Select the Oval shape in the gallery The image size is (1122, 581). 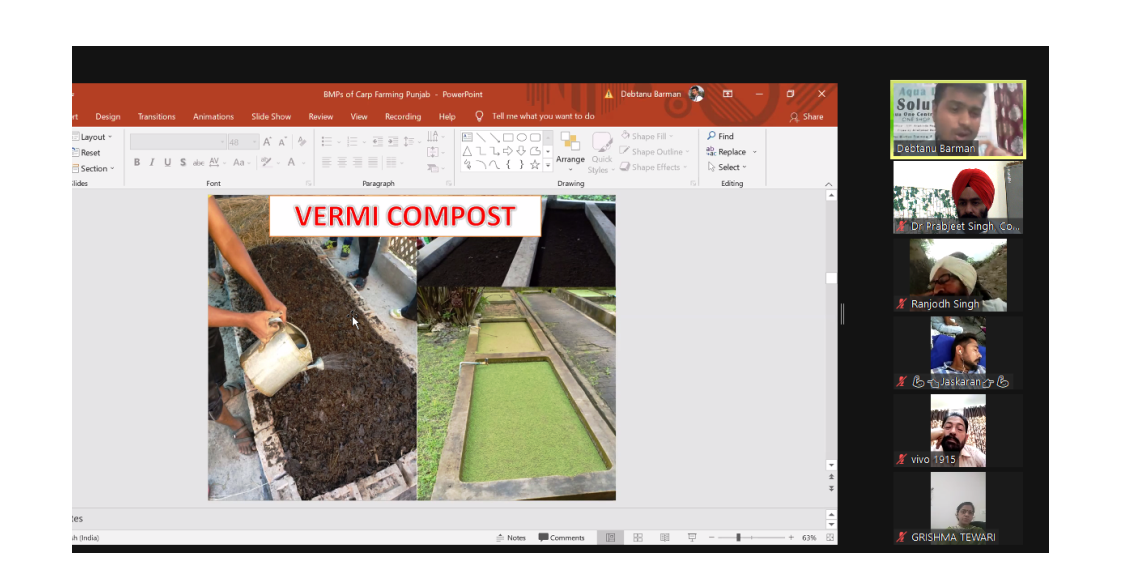tap(522, 137)
